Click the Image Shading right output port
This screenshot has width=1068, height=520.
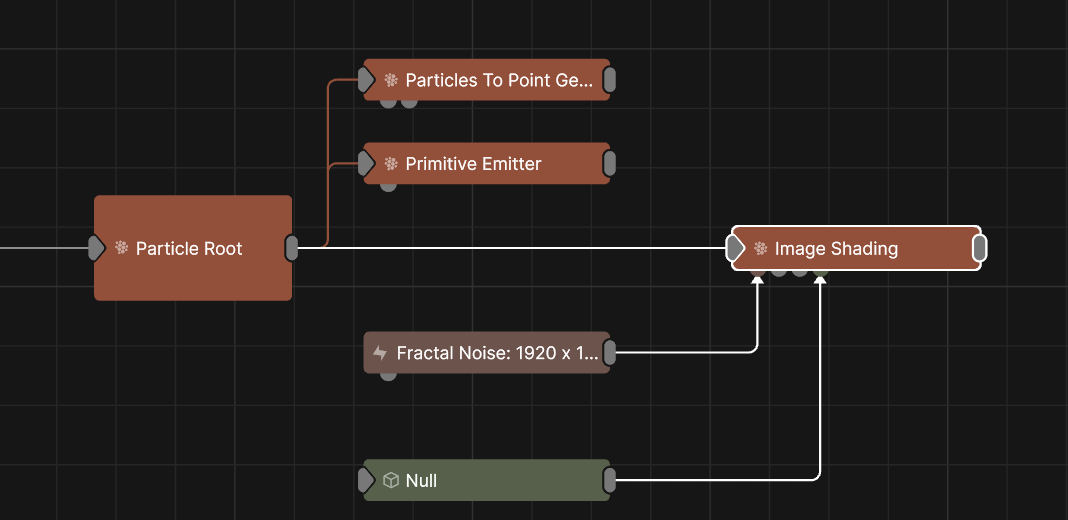(x=980, y=248)
